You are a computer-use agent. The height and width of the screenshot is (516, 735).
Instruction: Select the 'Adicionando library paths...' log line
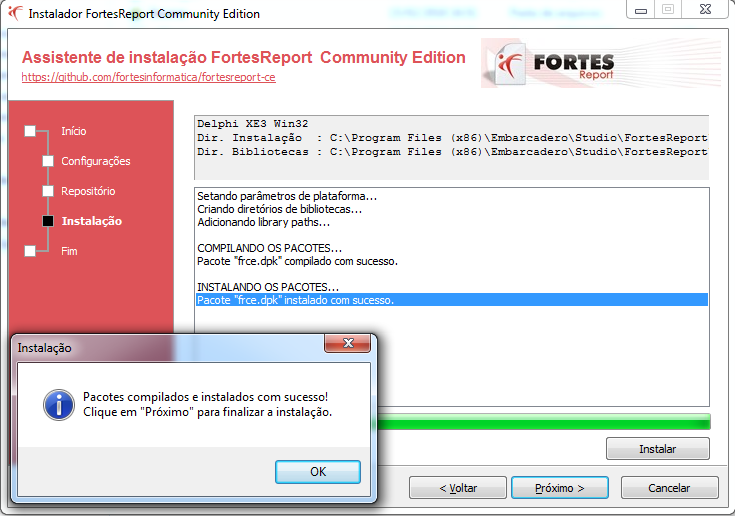263,222
